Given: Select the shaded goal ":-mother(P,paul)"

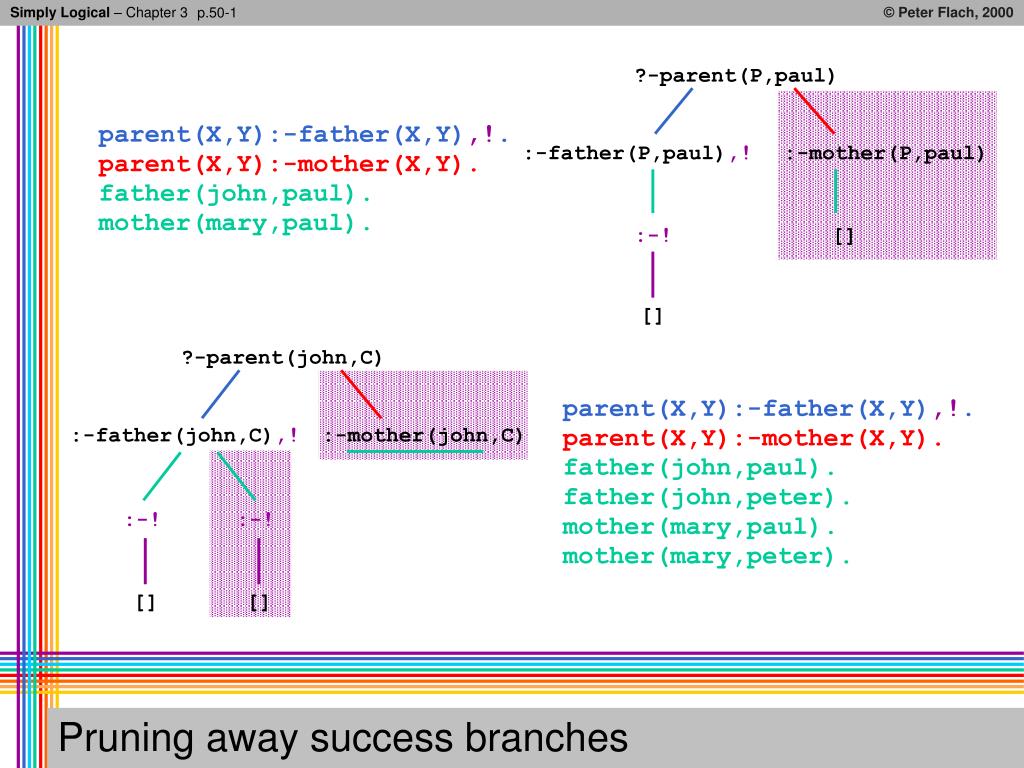Looking at the screenshot, I should 885,153.
